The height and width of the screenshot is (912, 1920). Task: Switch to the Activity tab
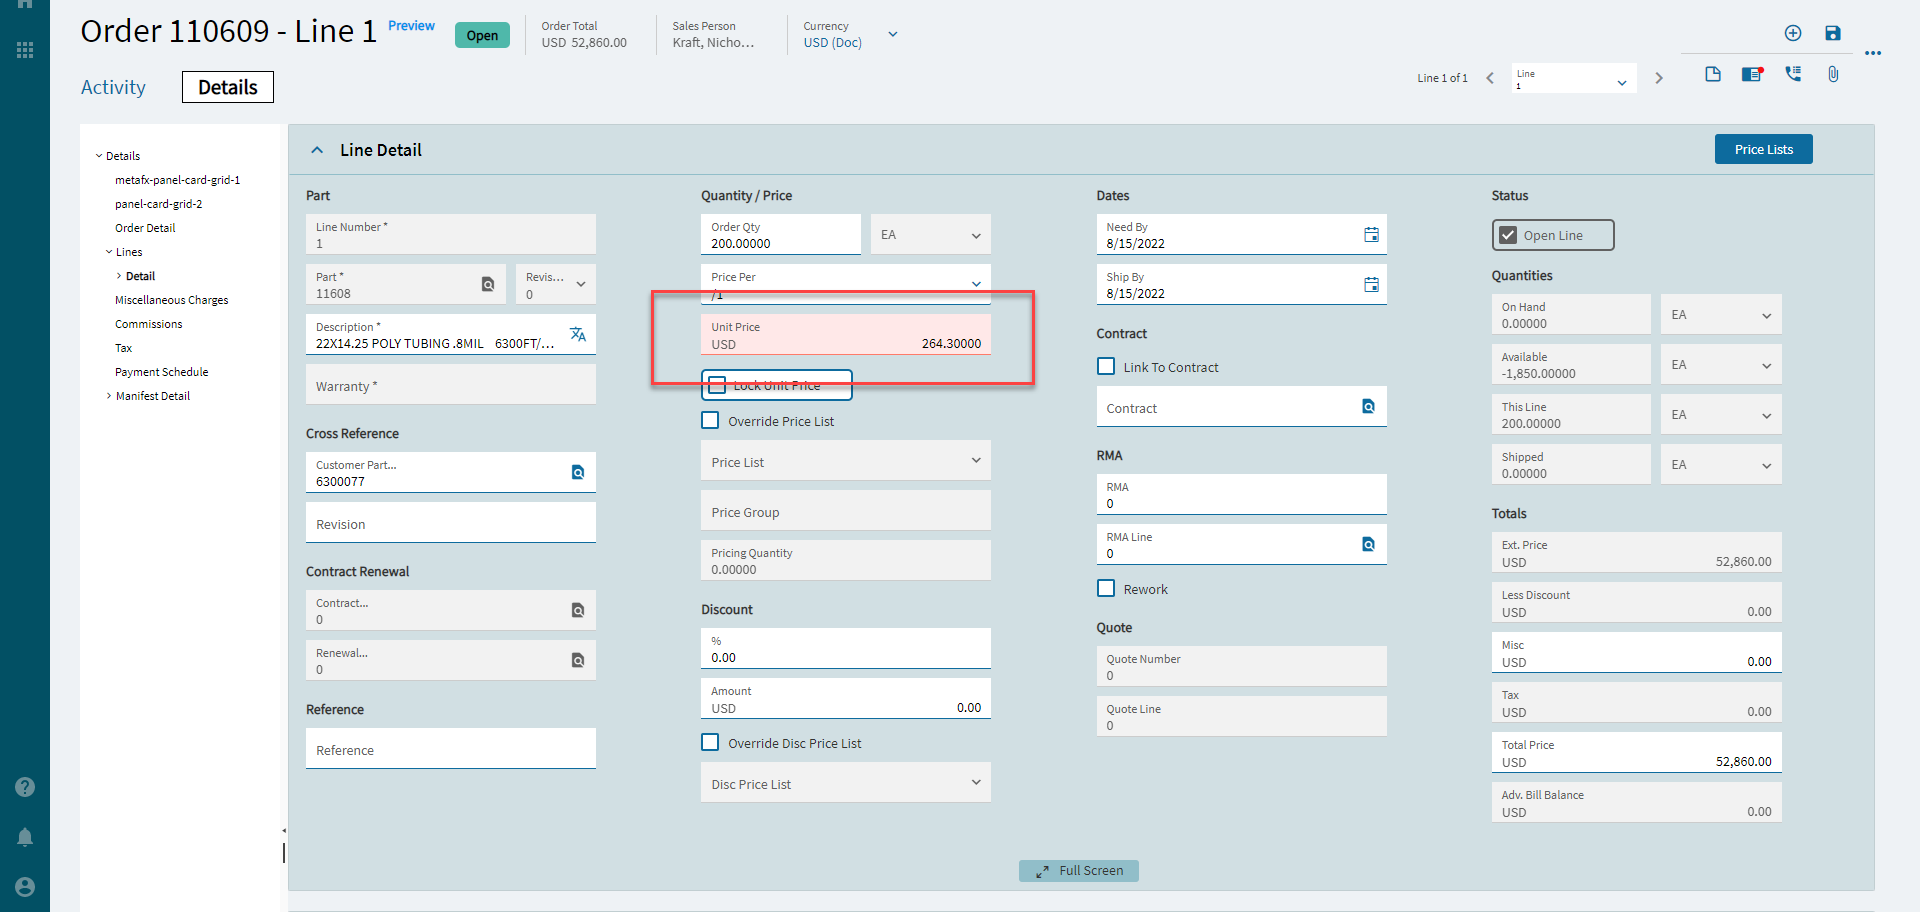coord(113,87)
